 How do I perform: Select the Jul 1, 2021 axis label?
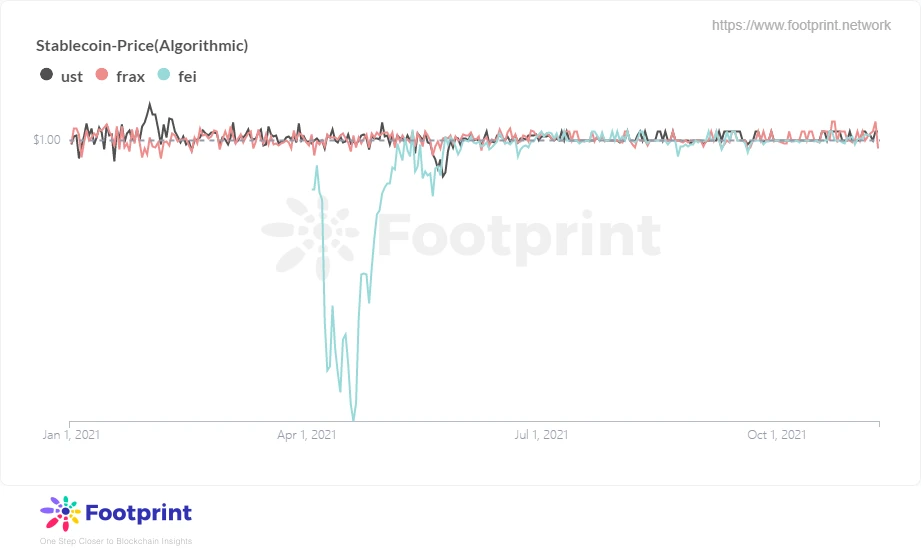click(x=541, y=435)
